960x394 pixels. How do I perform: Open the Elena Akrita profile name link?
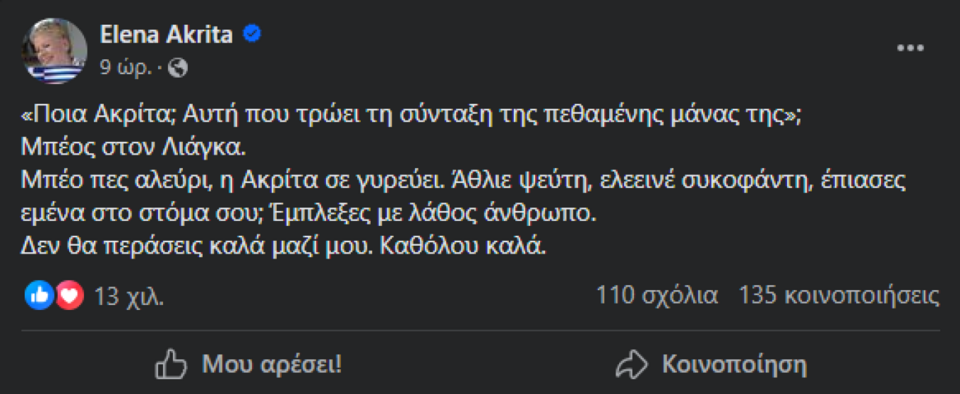pos(167,35)
